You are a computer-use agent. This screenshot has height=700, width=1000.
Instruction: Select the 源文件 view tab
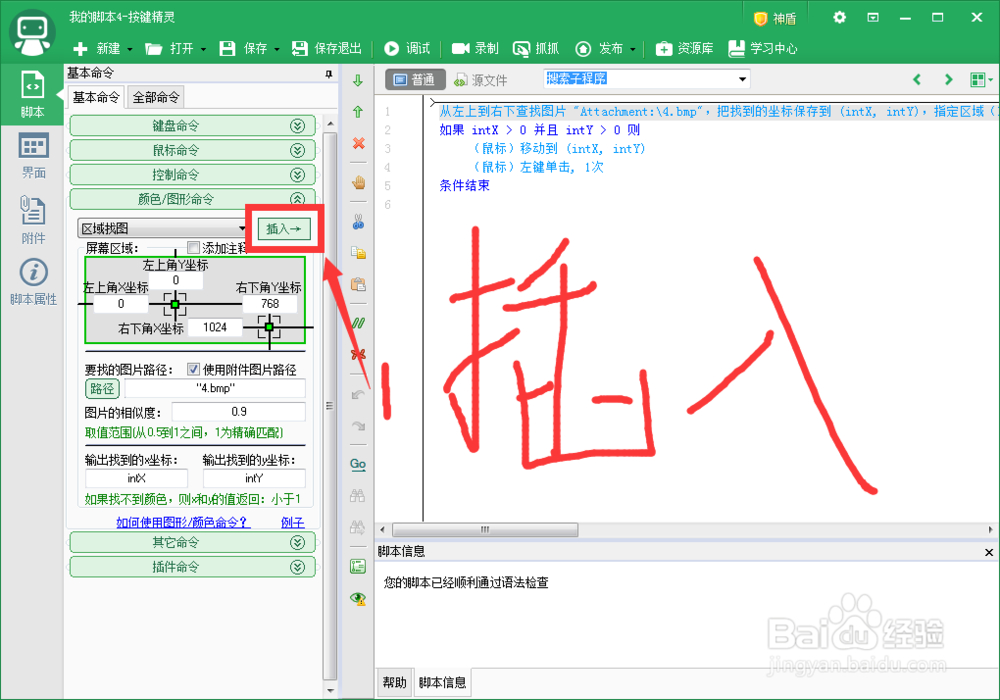click(x=480, y=80)
